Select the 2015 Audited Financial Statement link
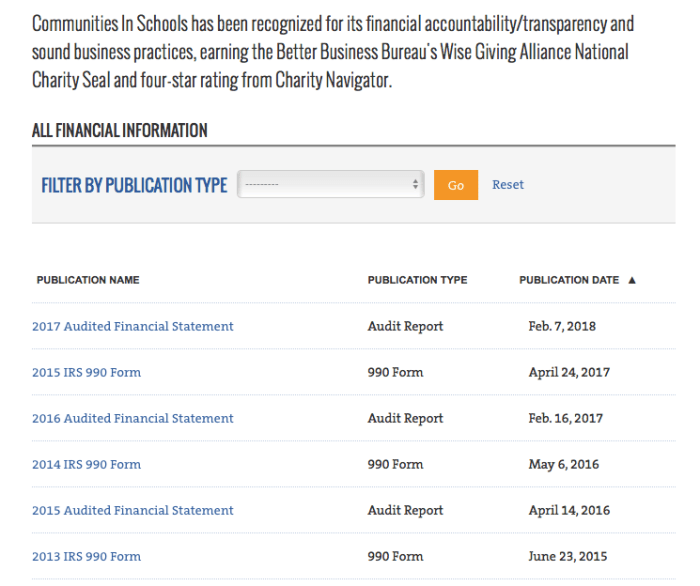The height and width of the screenshot is (586, 700). pyautogui.click(x=133, y=510)
